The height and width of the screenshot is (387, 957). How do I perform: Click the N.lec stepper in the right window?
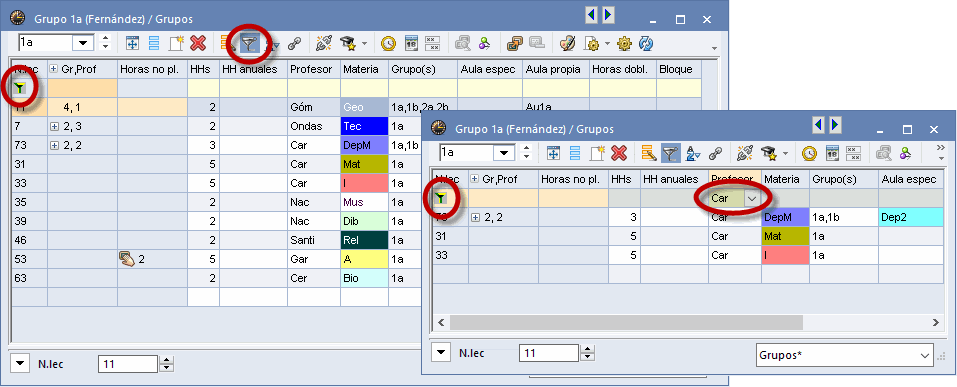587,353
